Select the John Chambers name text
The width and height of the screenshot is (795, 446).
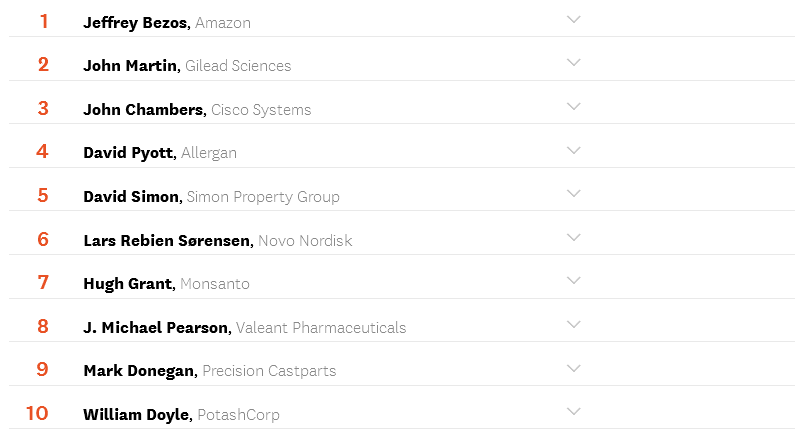(x=144, y=110)
